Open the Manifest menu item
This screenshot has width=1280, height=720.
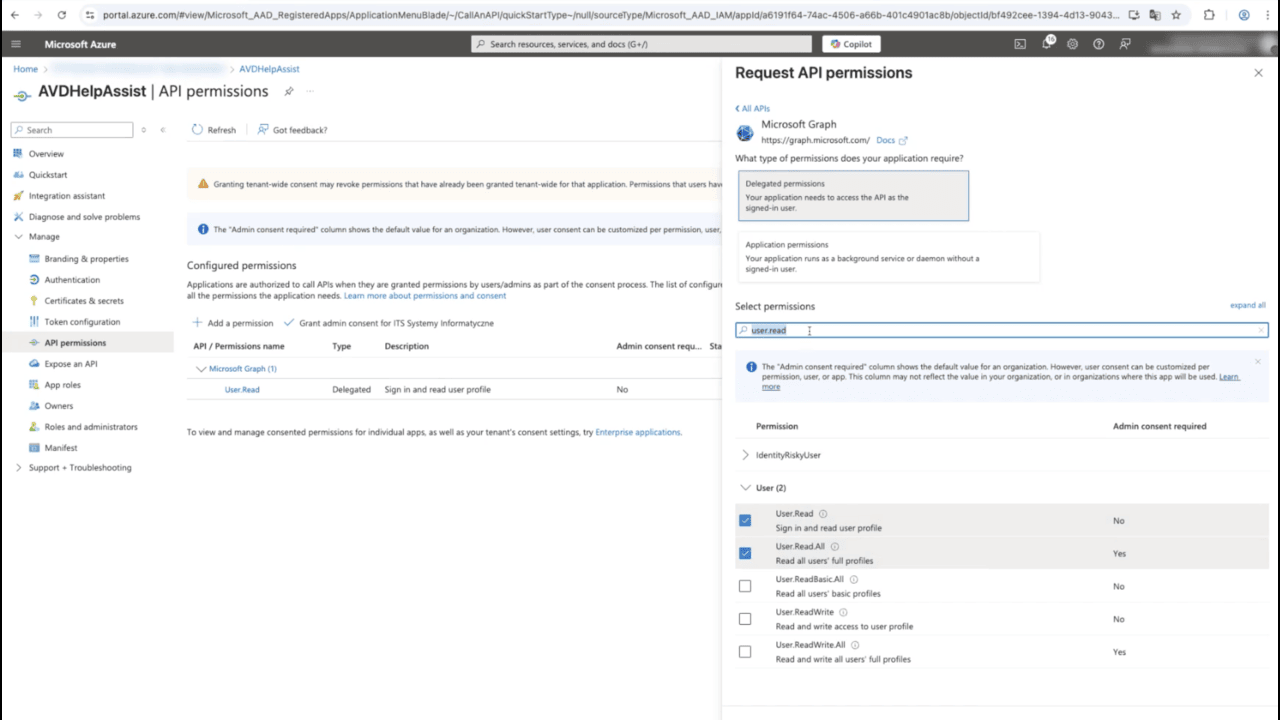(x=61, y=448)
